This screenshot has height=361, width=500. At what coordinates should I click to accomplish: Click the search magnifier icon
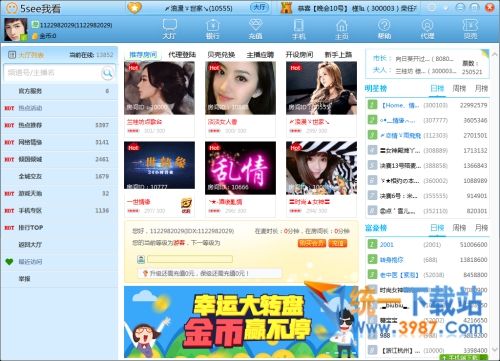click(x=107, y=72)
